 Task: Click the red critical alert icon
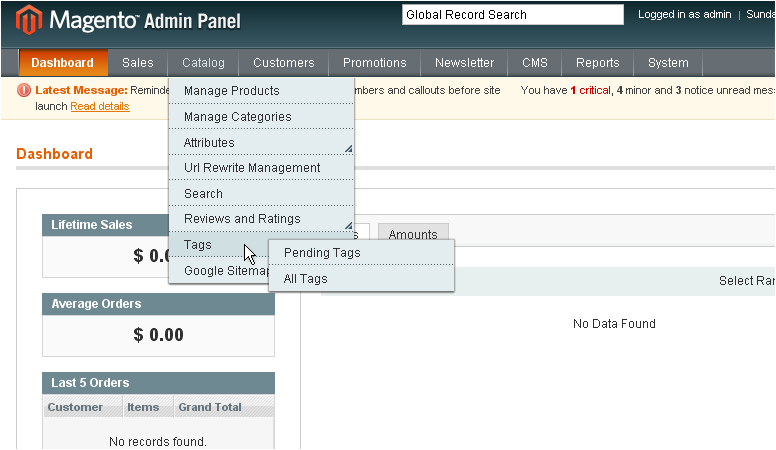[x=24, y=90]
